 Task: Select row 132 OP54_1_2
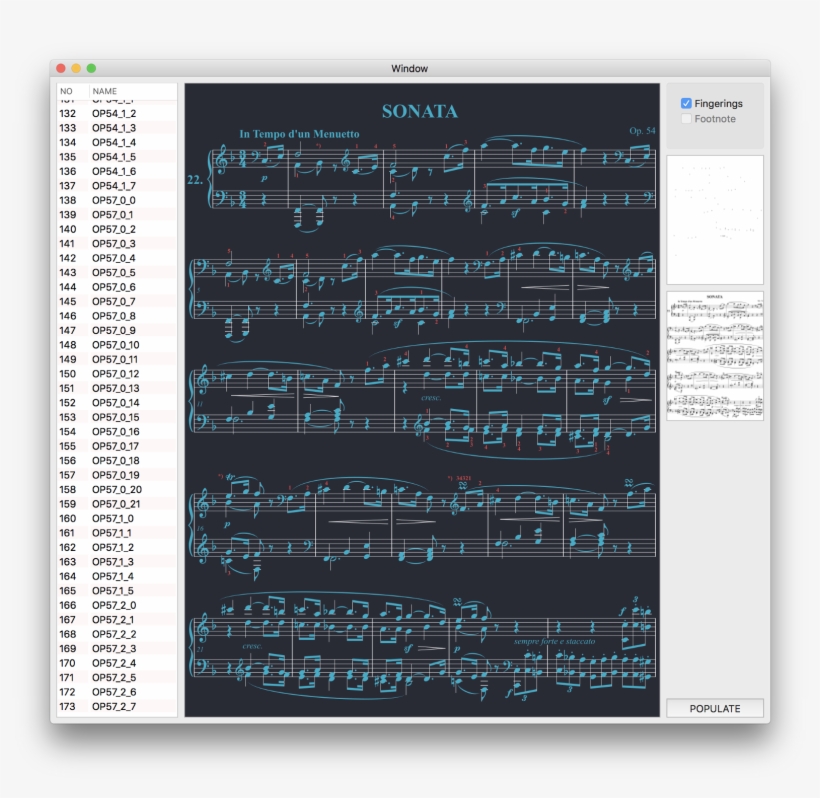tap(117, 113)
